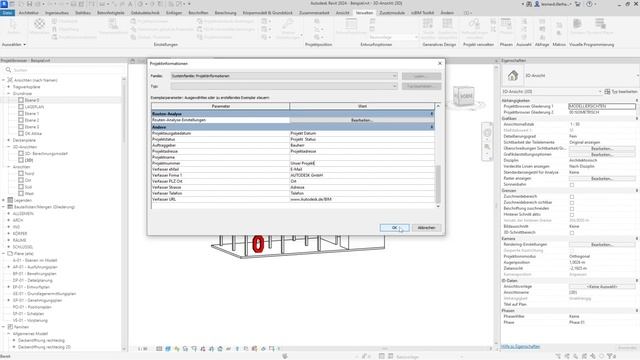640x360 pixels.
Task: Toggle the Sonnenbahn checkbox
Action: 572,185
